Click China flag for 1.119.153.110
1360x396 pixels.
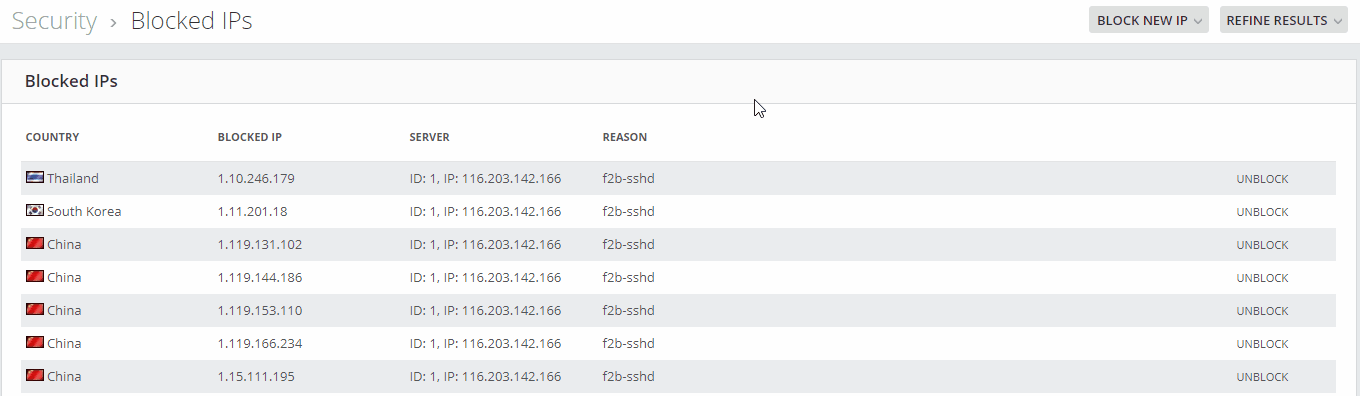click(35, 310)
